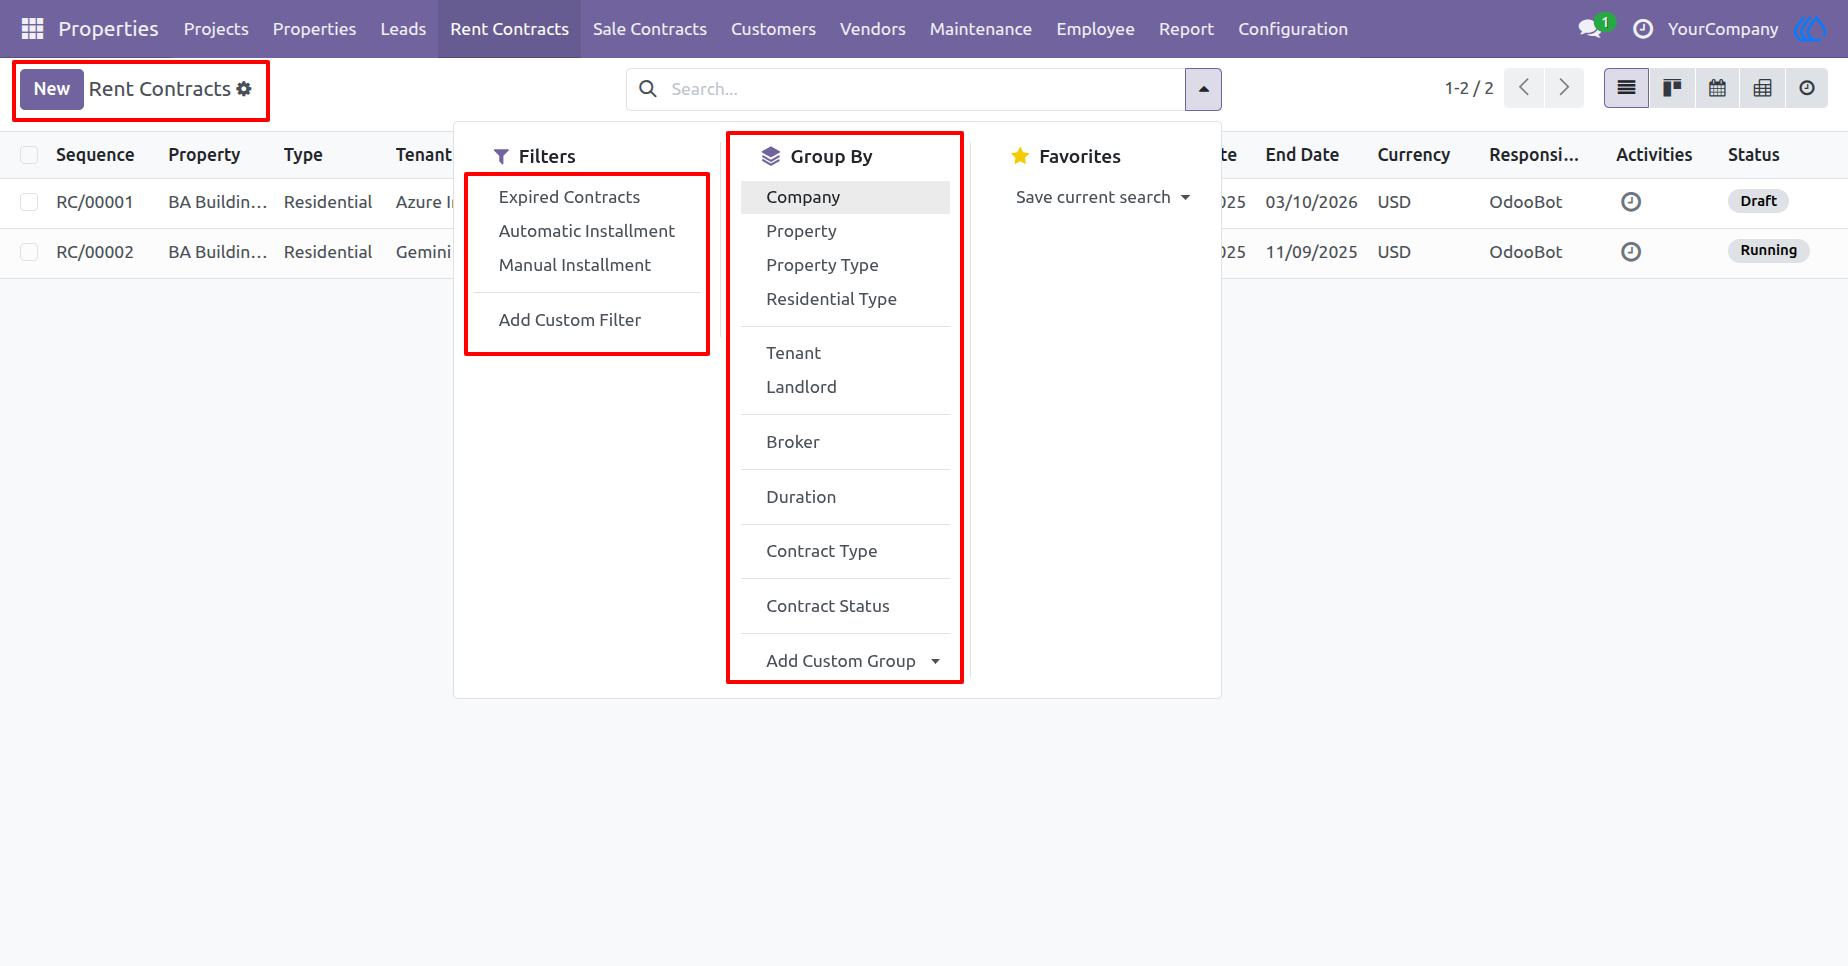This screenshot has width=1848, height=966.
Task: Click activity clock icon for RC/00002
Action: pyautogui.click(x=1631, y=252)
